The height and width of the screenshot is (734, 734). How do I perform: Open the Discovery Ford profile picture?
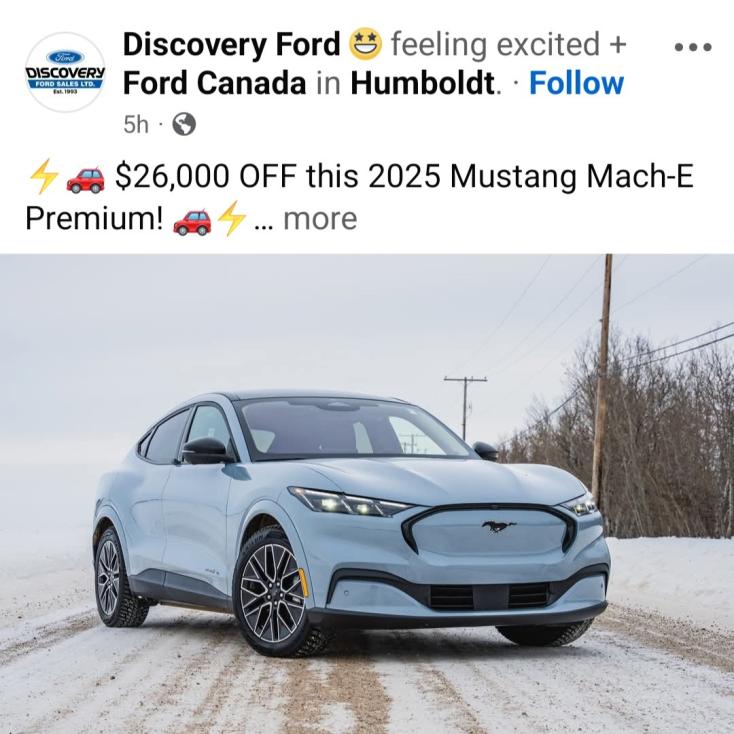(x=65, y=72)
